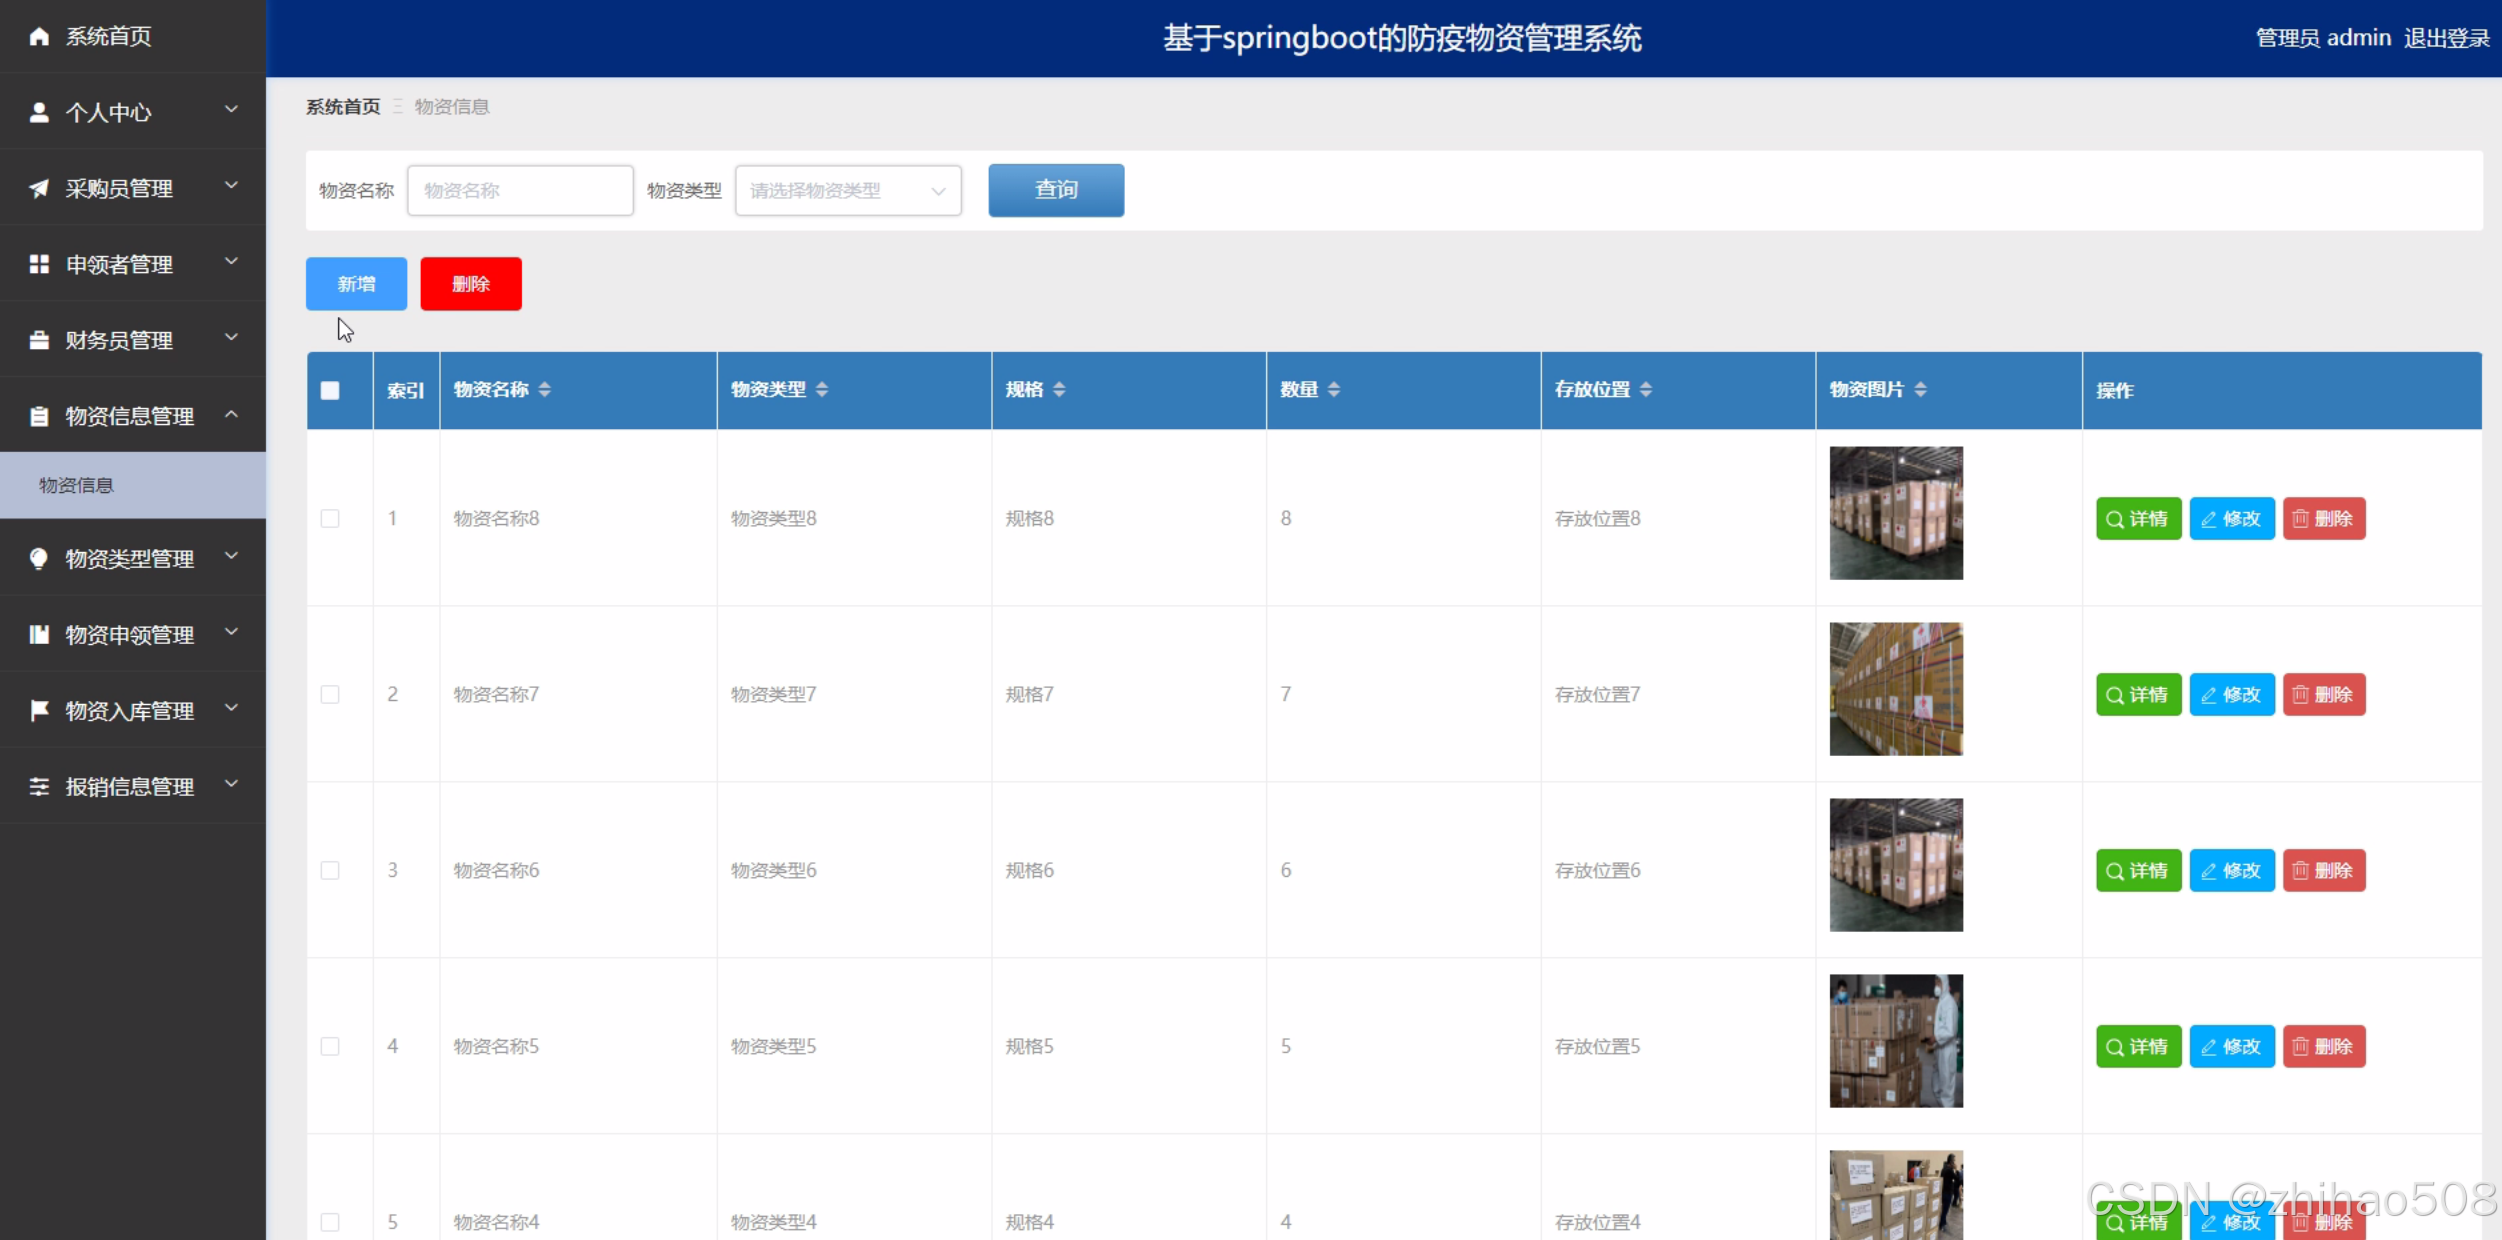Viewport: 2502px width, 1240px height.
Task: Click the grid icon for 申领者管理
Action: coord(39,264)
